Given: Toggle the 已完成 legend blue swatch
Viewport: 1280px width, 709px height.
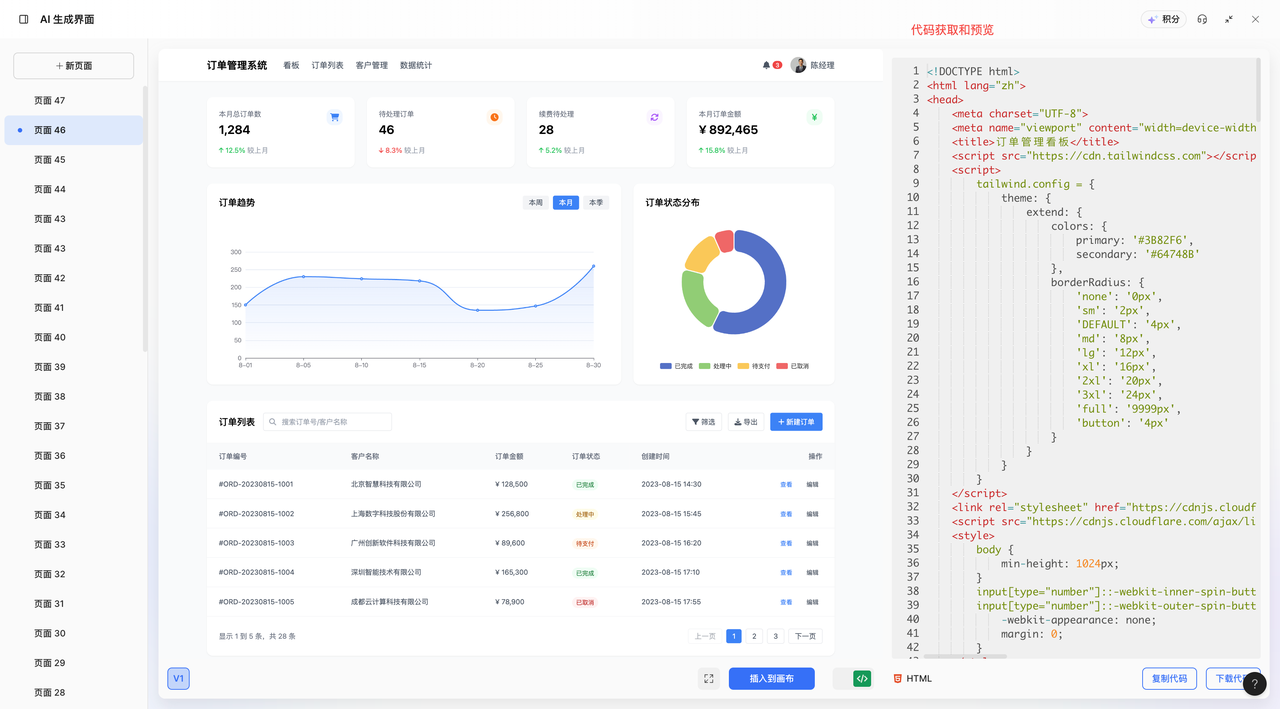Looking at the screenshot, I should (x=666, y=366).
